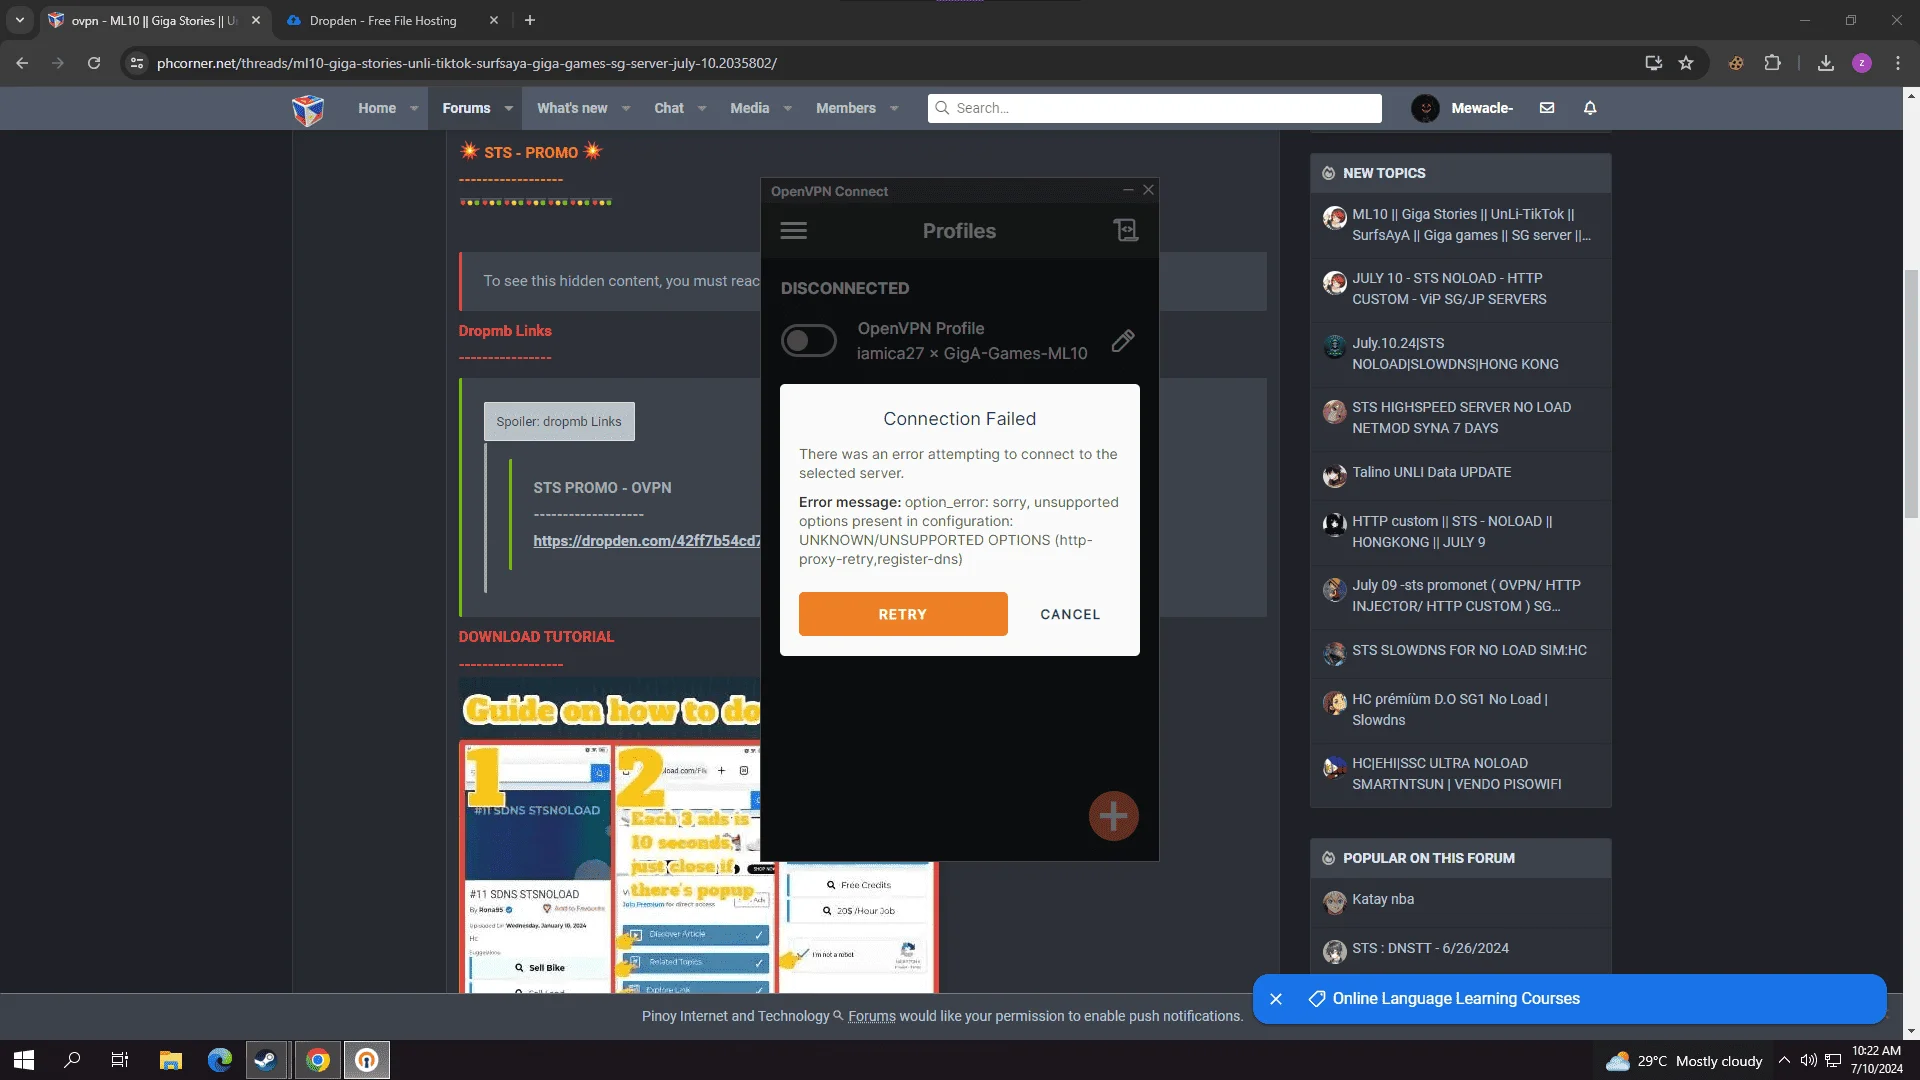This screenshot has height=1080, width=1920.
Task: Expand the Chat dropdown arrow
Action: pyautogui.click(x=701, y=108)
